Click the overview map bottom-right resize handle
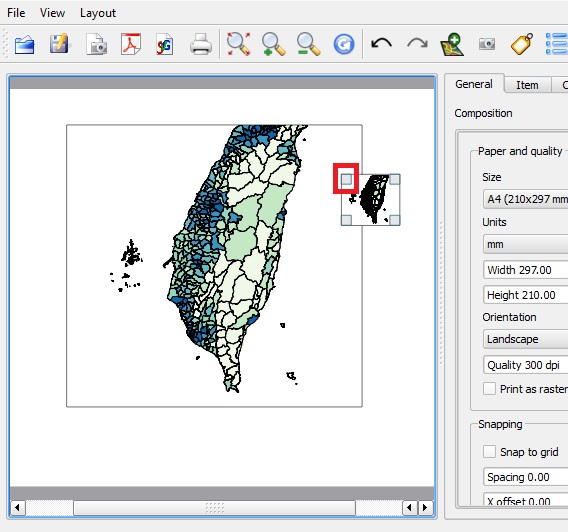Image resolution: width=568 pixels, height=532 pixels. tap(395, 220)
